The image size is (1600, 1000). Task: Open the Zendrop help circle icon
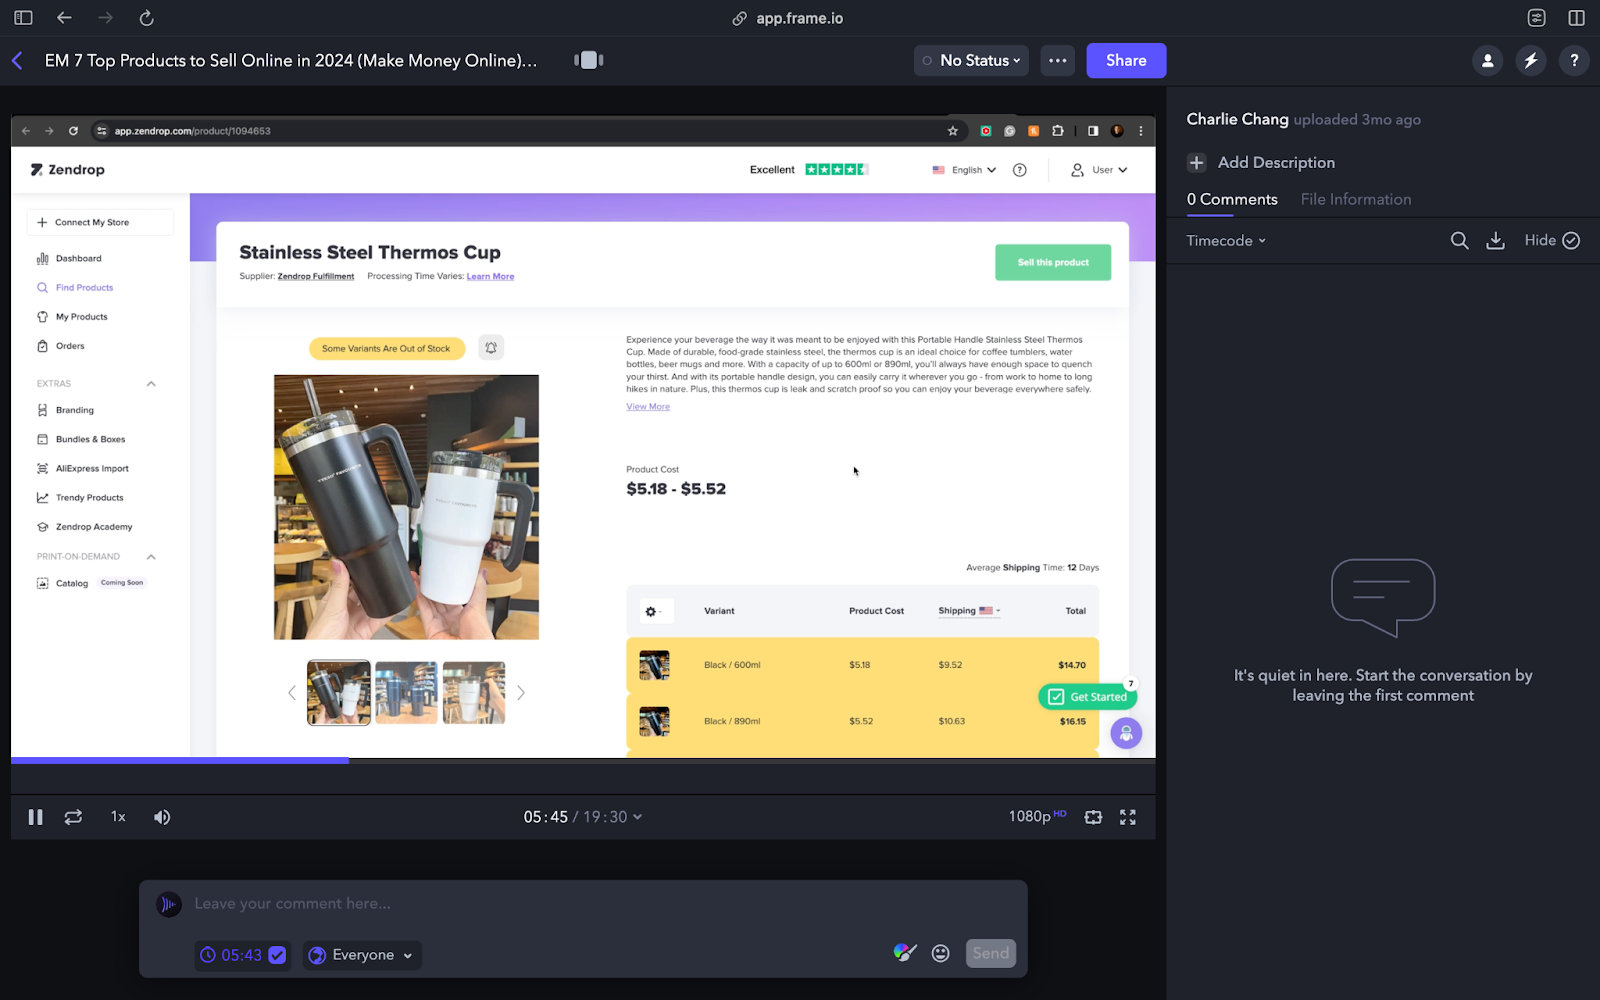coord(1019,170)
